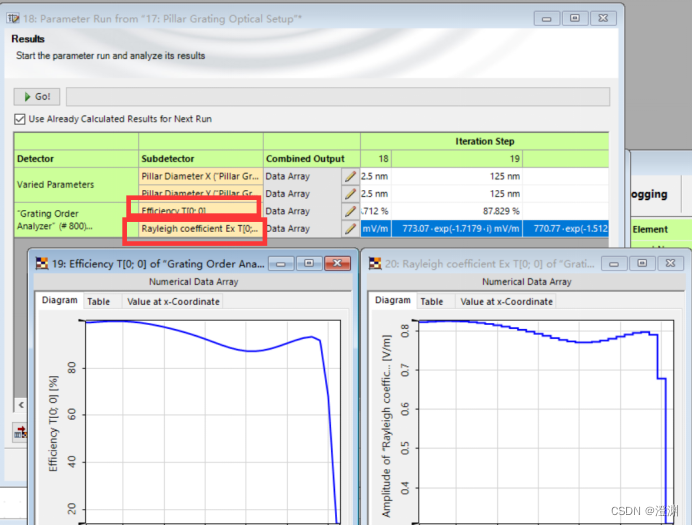Maximize the Rayleigh coefficient window 20

pos(642,263)
